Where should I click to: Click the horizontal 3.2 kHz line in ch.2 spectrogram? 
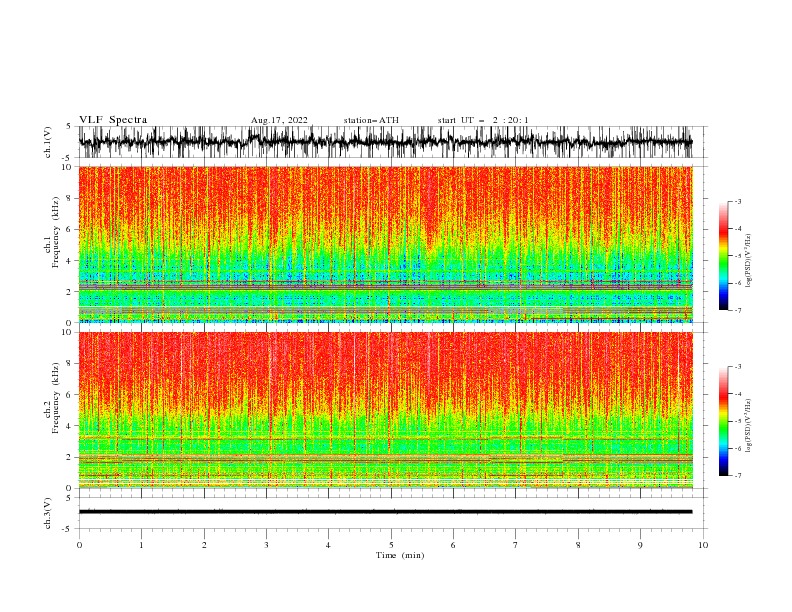click(385, 438)
